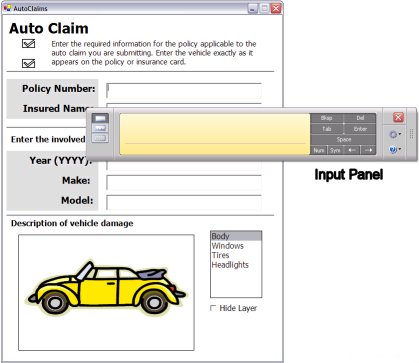
Task: Open Input Panel help dropdown
Action: pos(395,150)
